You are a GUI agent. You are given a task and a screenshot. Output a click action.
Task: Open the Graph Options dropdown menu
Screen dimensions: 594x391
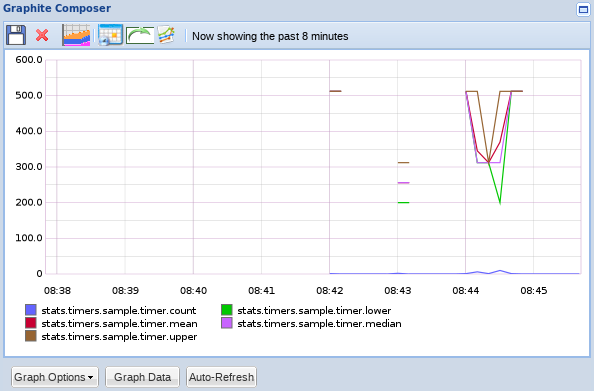coord(55,377)
